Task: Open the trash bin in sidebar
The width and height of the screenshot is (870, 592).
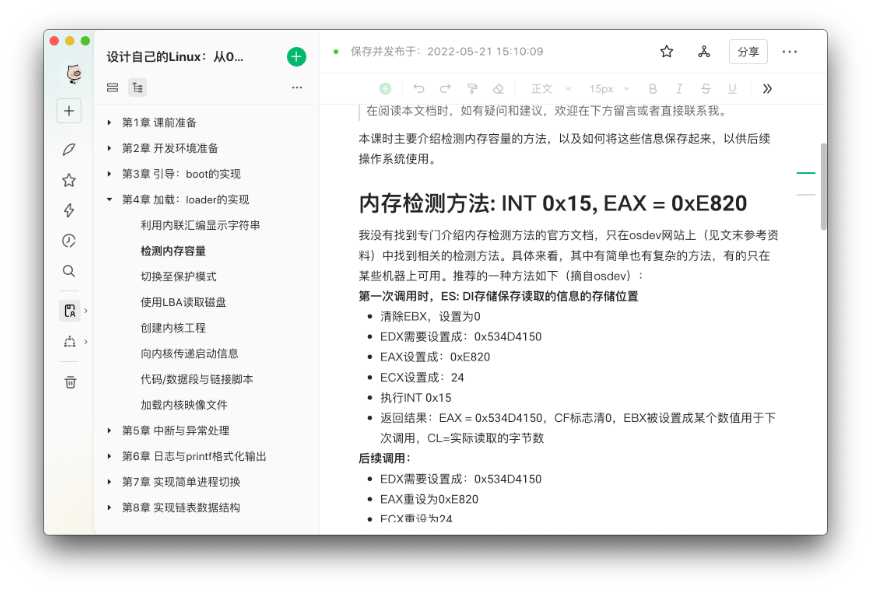Action: 69,382
